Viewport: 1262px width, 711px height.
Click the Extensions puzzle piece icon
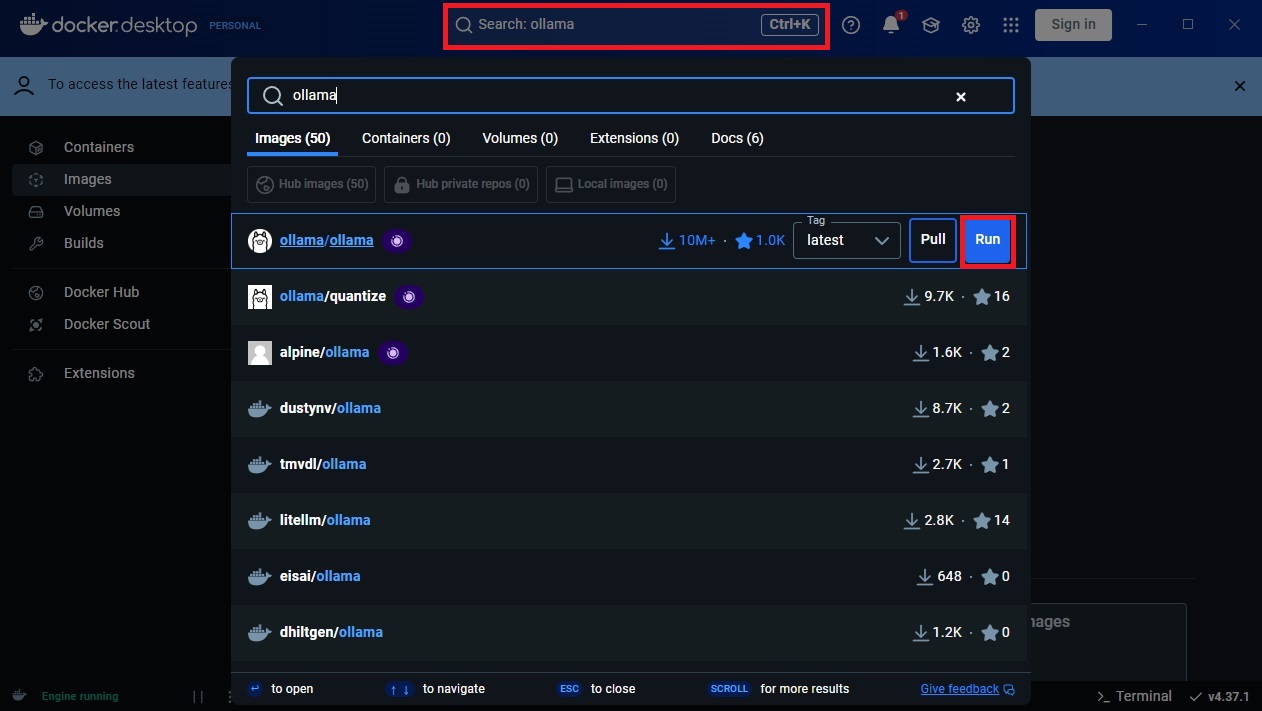(x=36, y=374)
